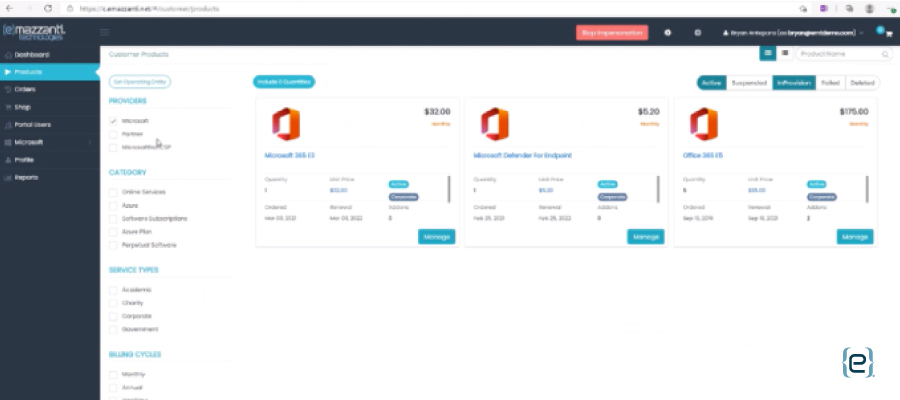
Task: Select the Deleted status tab
Action: coord(861,83)
